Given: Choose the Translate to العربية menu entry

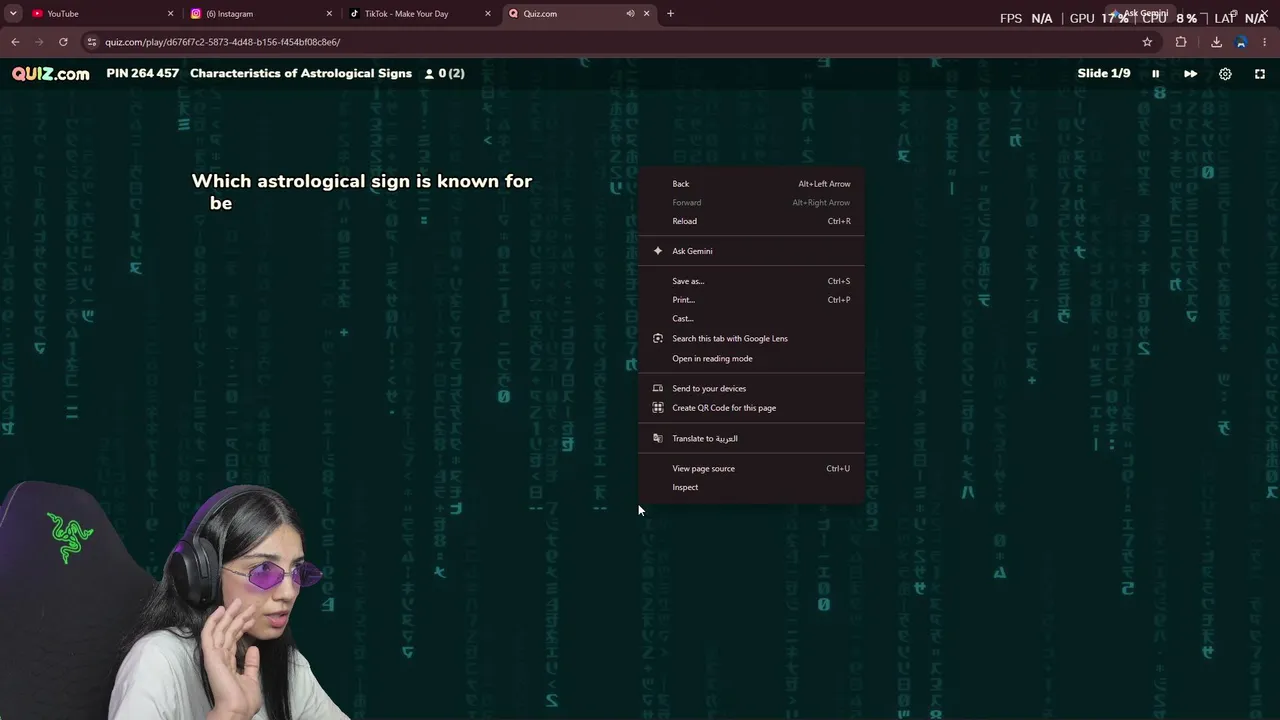Looking at the screenshot, I should tap(751, 438).
